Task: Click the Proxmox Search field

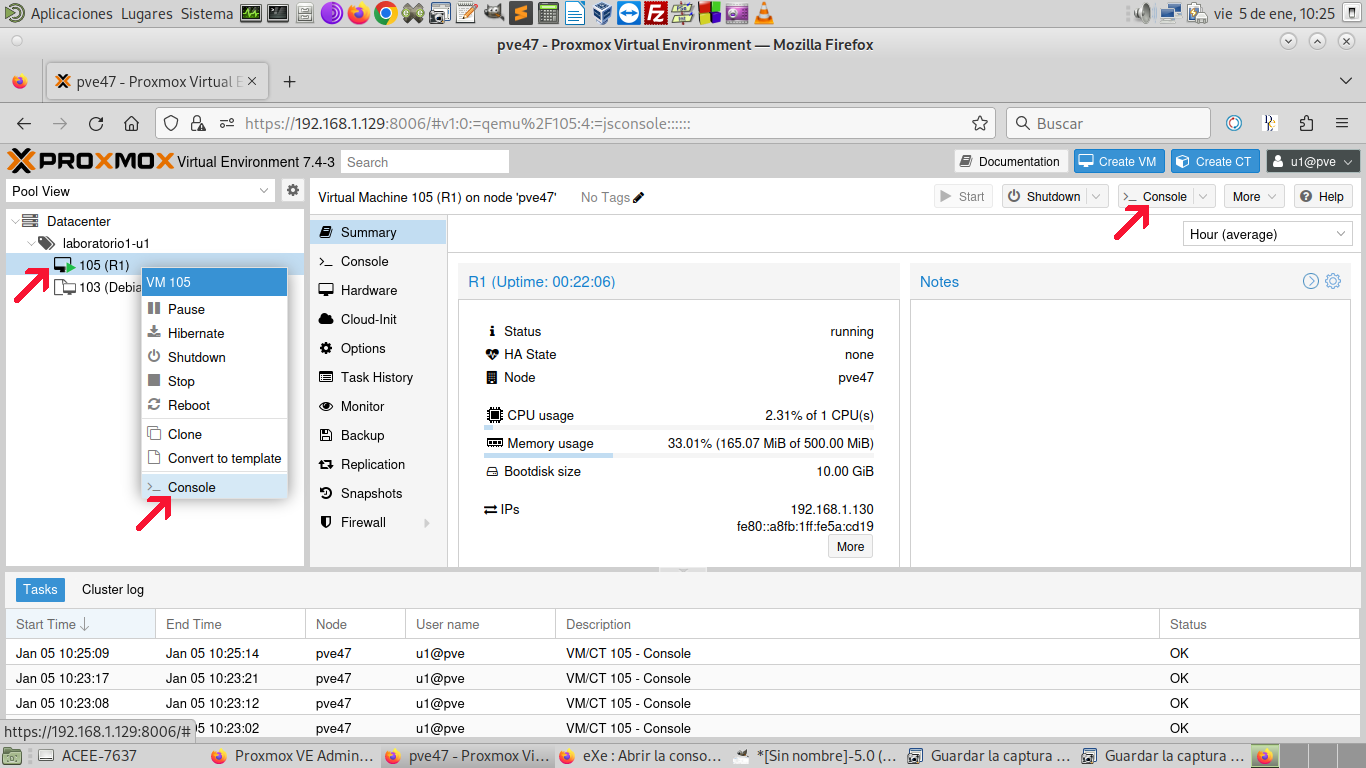Action: pyautogui.click(x=425, y=162)
